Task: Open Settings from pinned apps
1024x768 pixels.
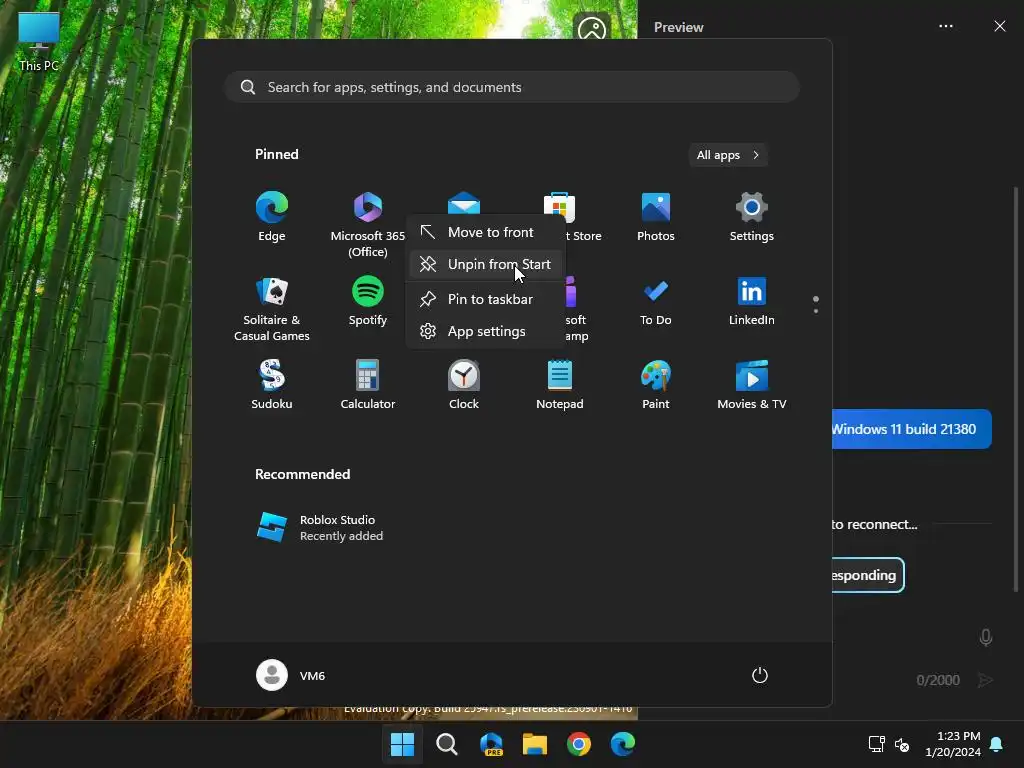Action: point(752,217)
